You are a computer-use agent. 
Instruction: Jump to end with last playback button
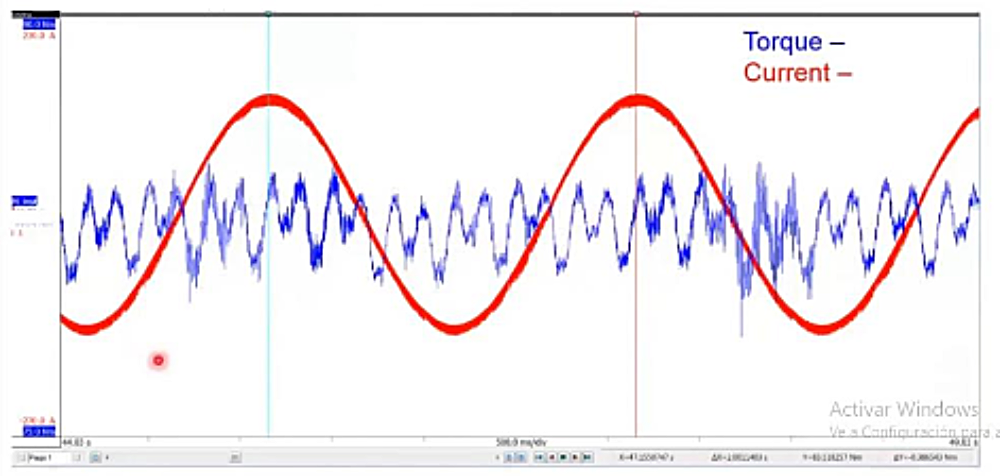click(x=587, y=457)
